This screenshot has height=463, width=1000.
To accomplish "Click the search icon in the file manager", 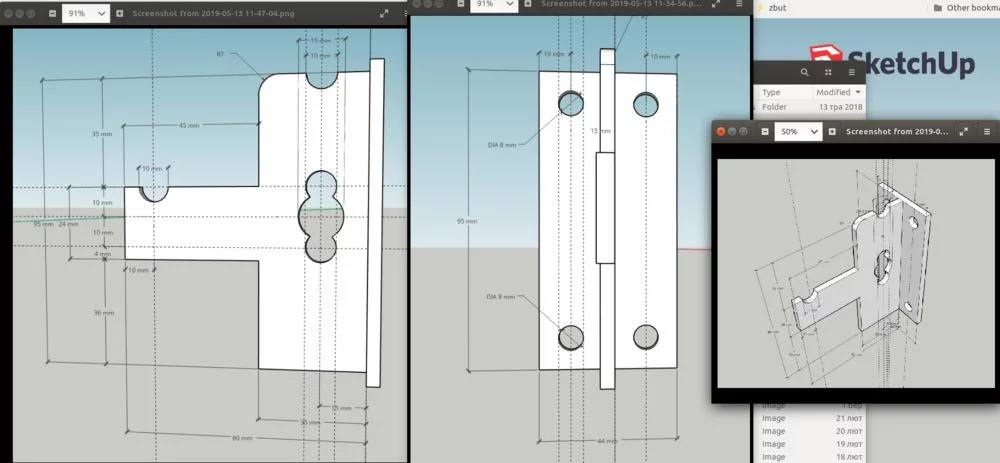I will point(805,73).
